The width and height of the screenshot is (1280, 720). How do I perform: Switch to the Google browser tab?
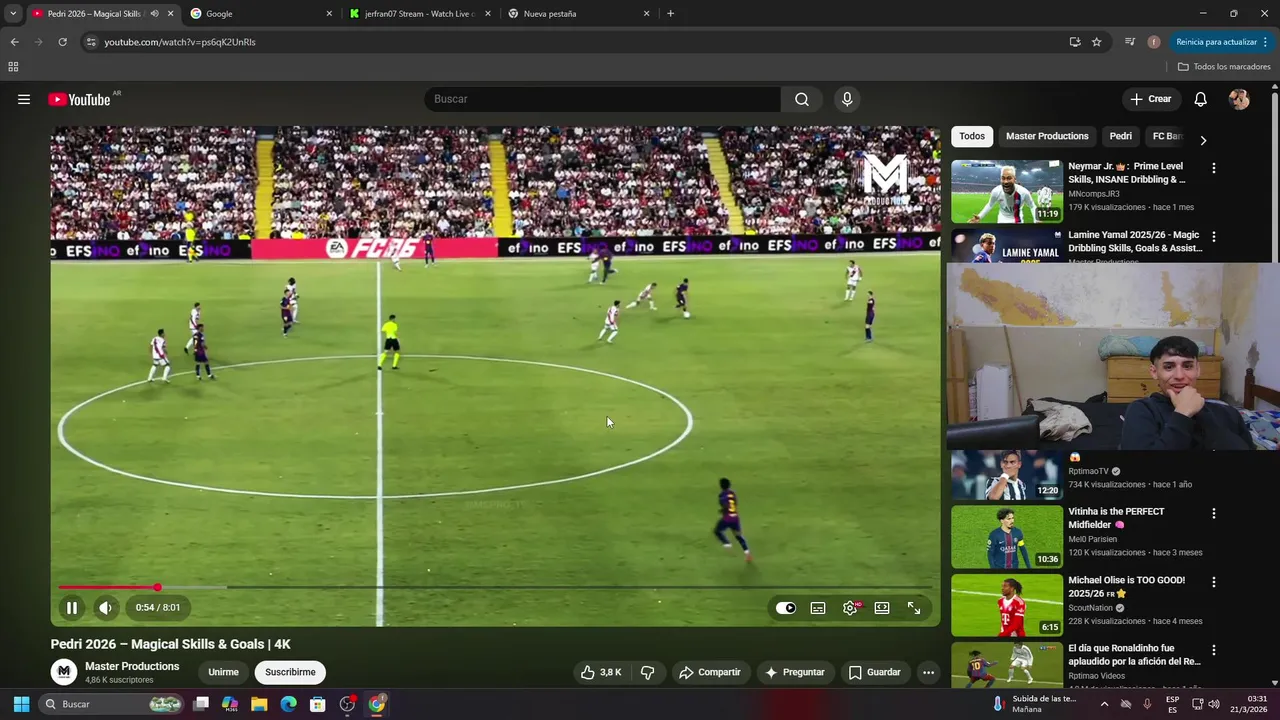(x=261, y=14)
